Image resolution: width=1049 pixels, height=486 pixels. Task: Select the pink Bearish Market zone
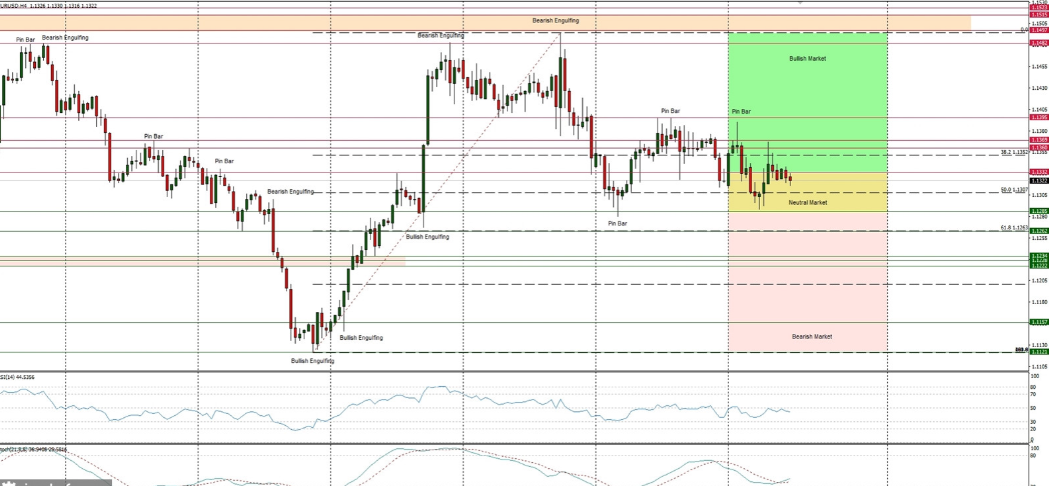tap(807, 300)
